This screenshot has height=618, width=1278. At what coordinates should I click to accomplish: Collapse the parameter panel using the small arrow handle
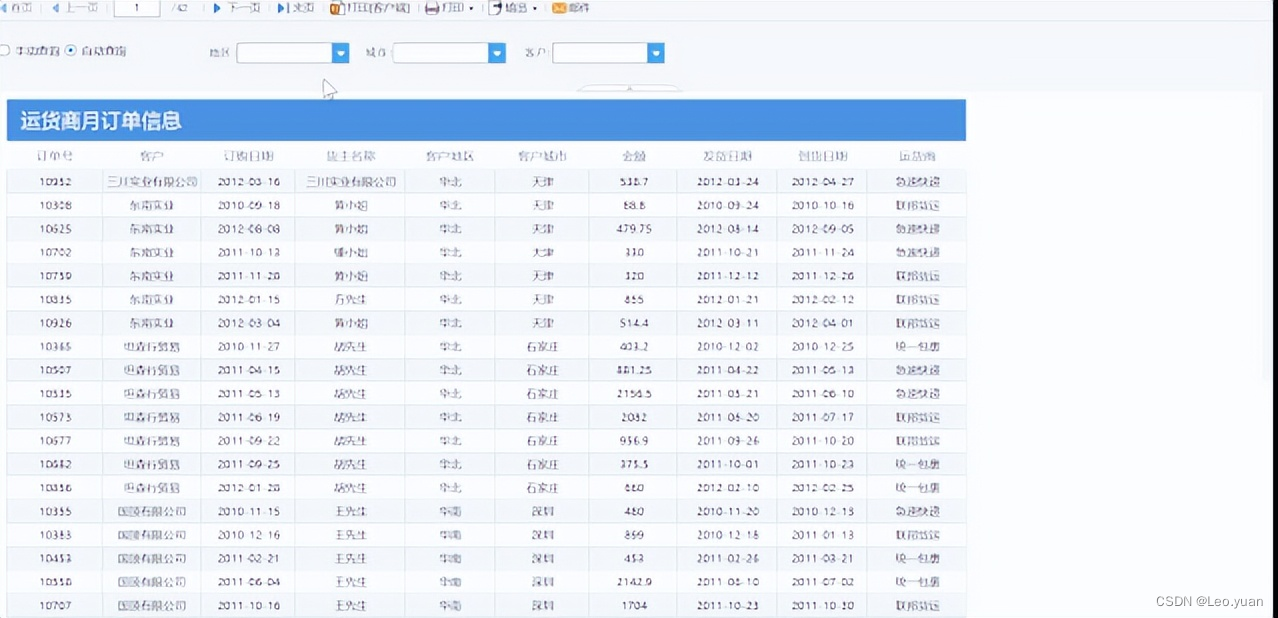click(629, 89)
